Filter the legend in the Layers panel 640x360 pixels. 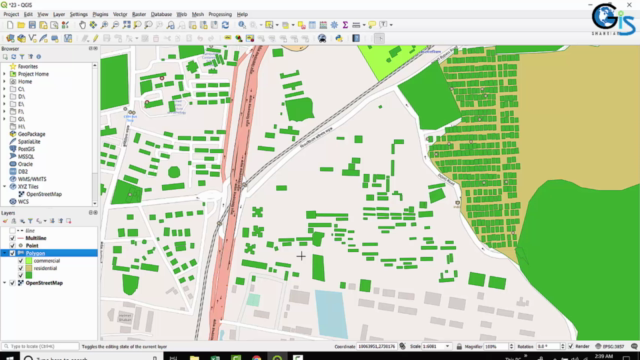tap(30, 221)
